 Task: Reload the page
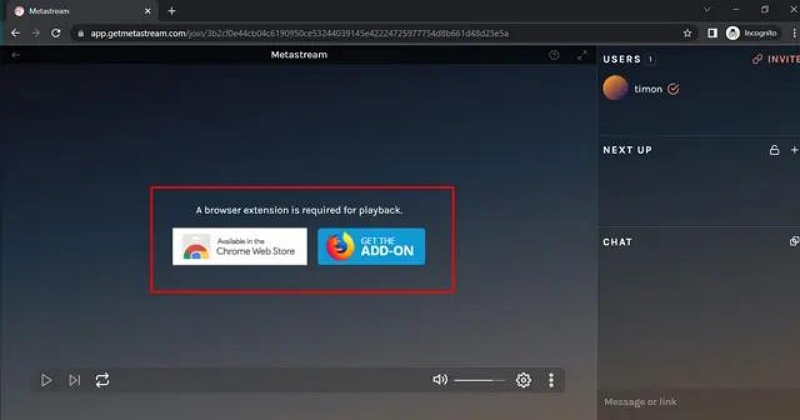pyautogui.click(x=56, y=33)
